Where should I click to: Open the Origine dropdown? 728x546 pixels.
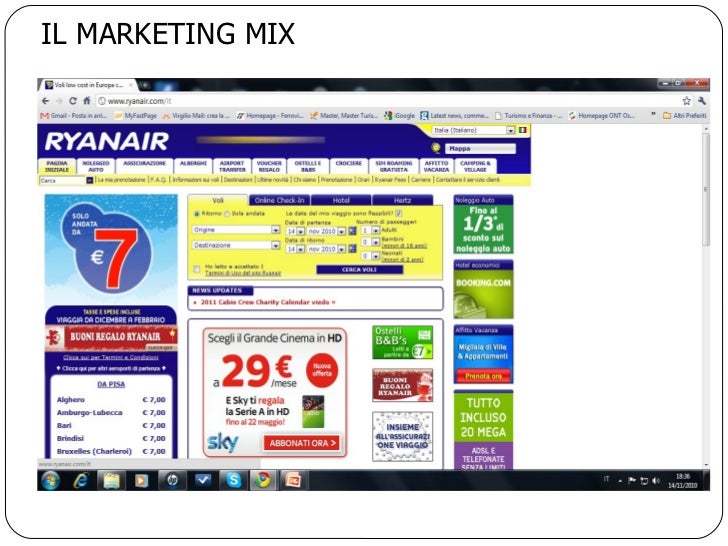(236, 230)
